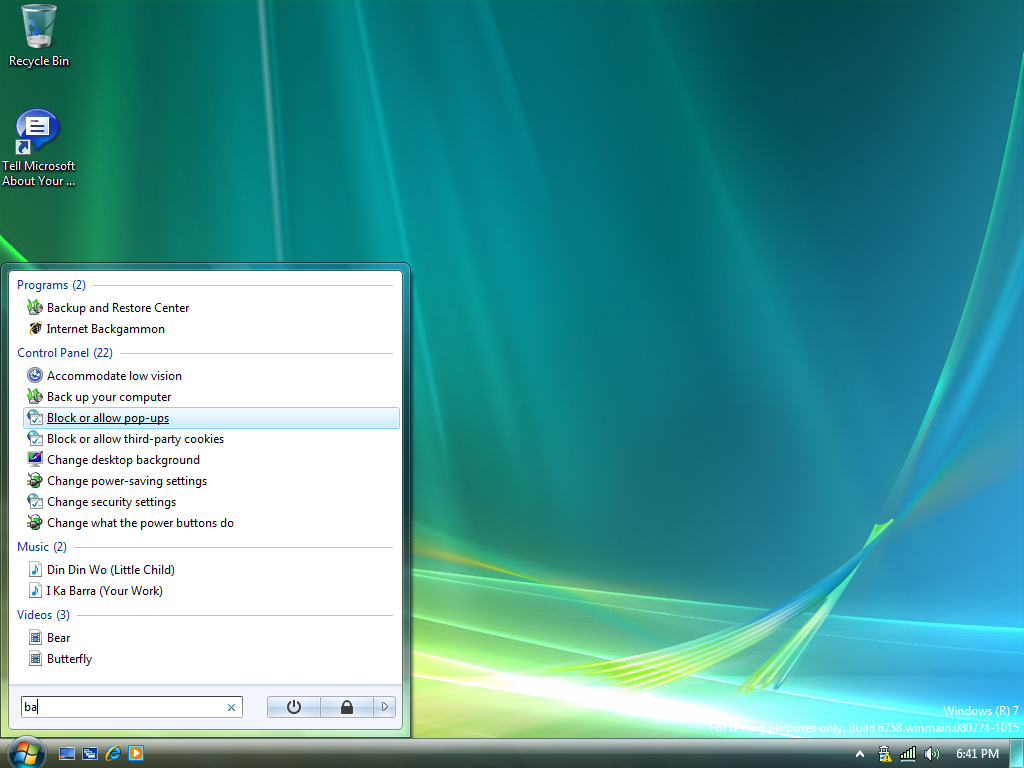Click the Start orb button
Screen dimensions: 1024x768
click(25, 752)
